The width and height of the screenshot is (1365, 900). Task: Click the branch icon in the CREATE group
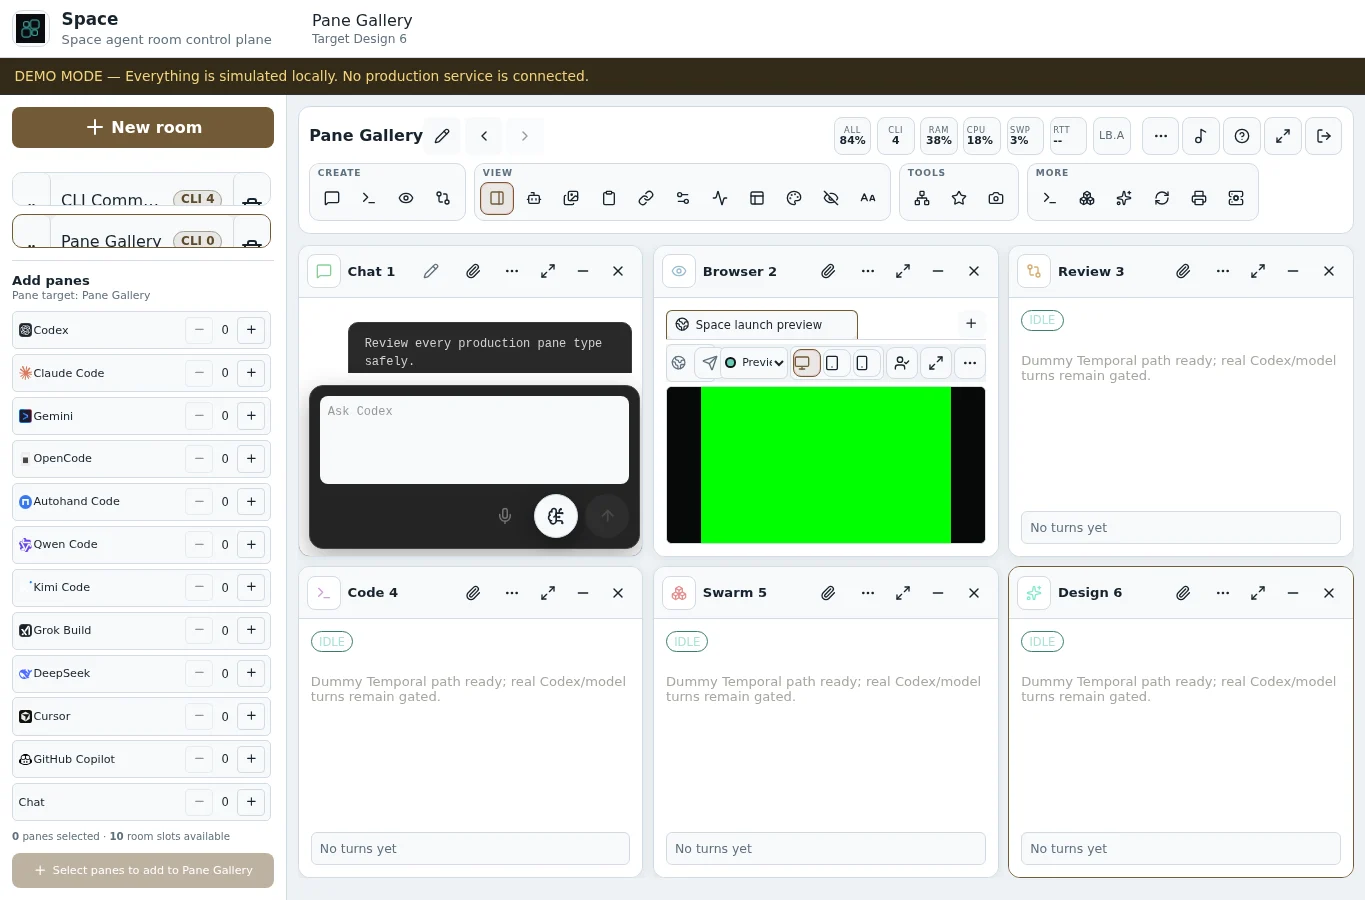pyautogui.click(x=443, y=198)
